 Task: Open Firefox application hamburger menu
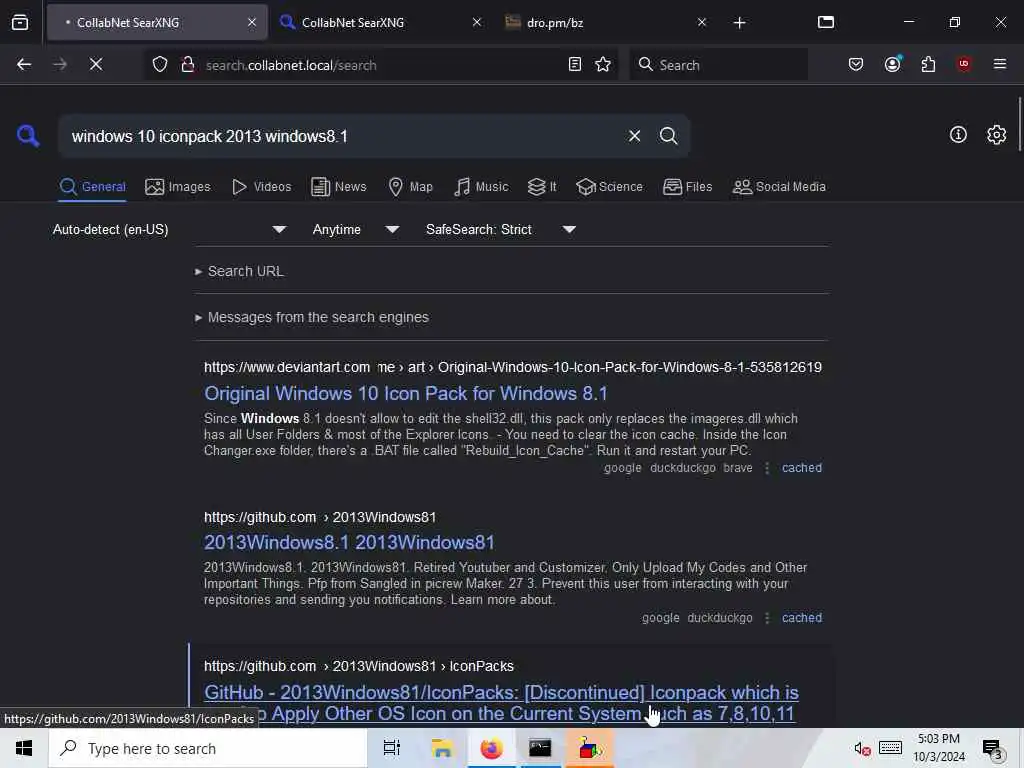999,64
